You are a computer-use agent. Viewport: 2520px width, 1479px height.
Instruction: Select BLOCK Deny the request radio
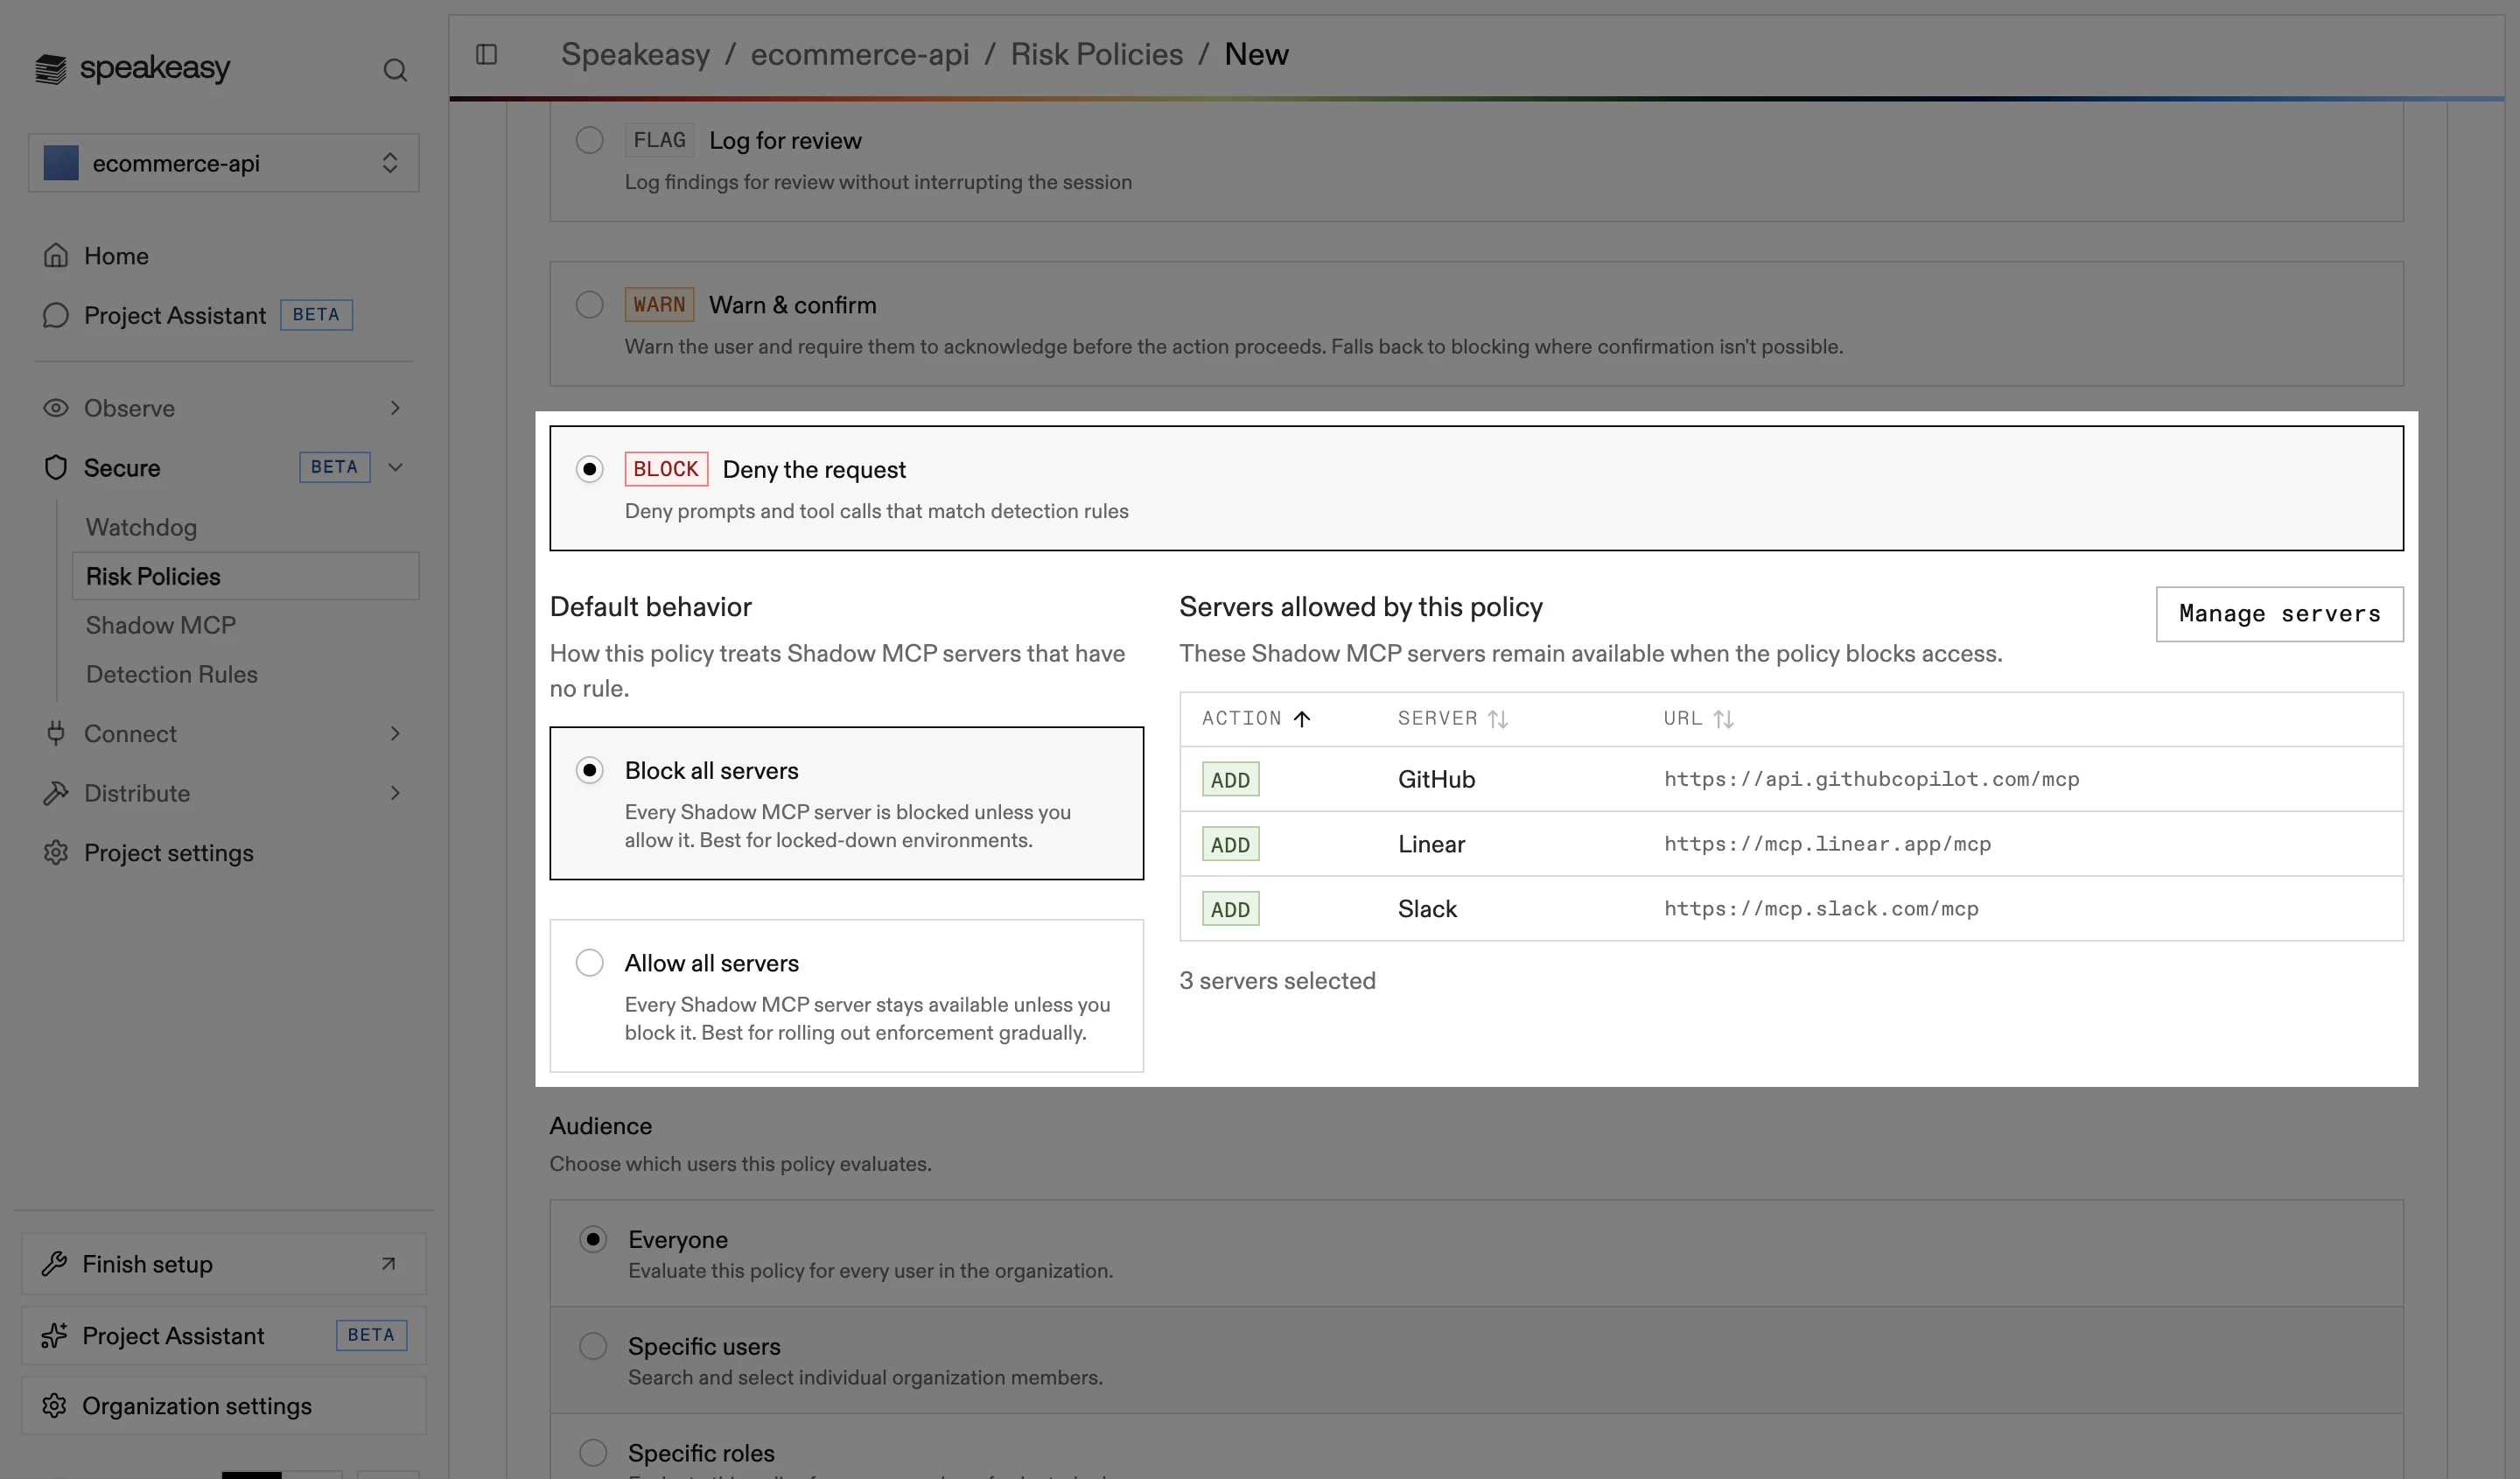point(590,469)
